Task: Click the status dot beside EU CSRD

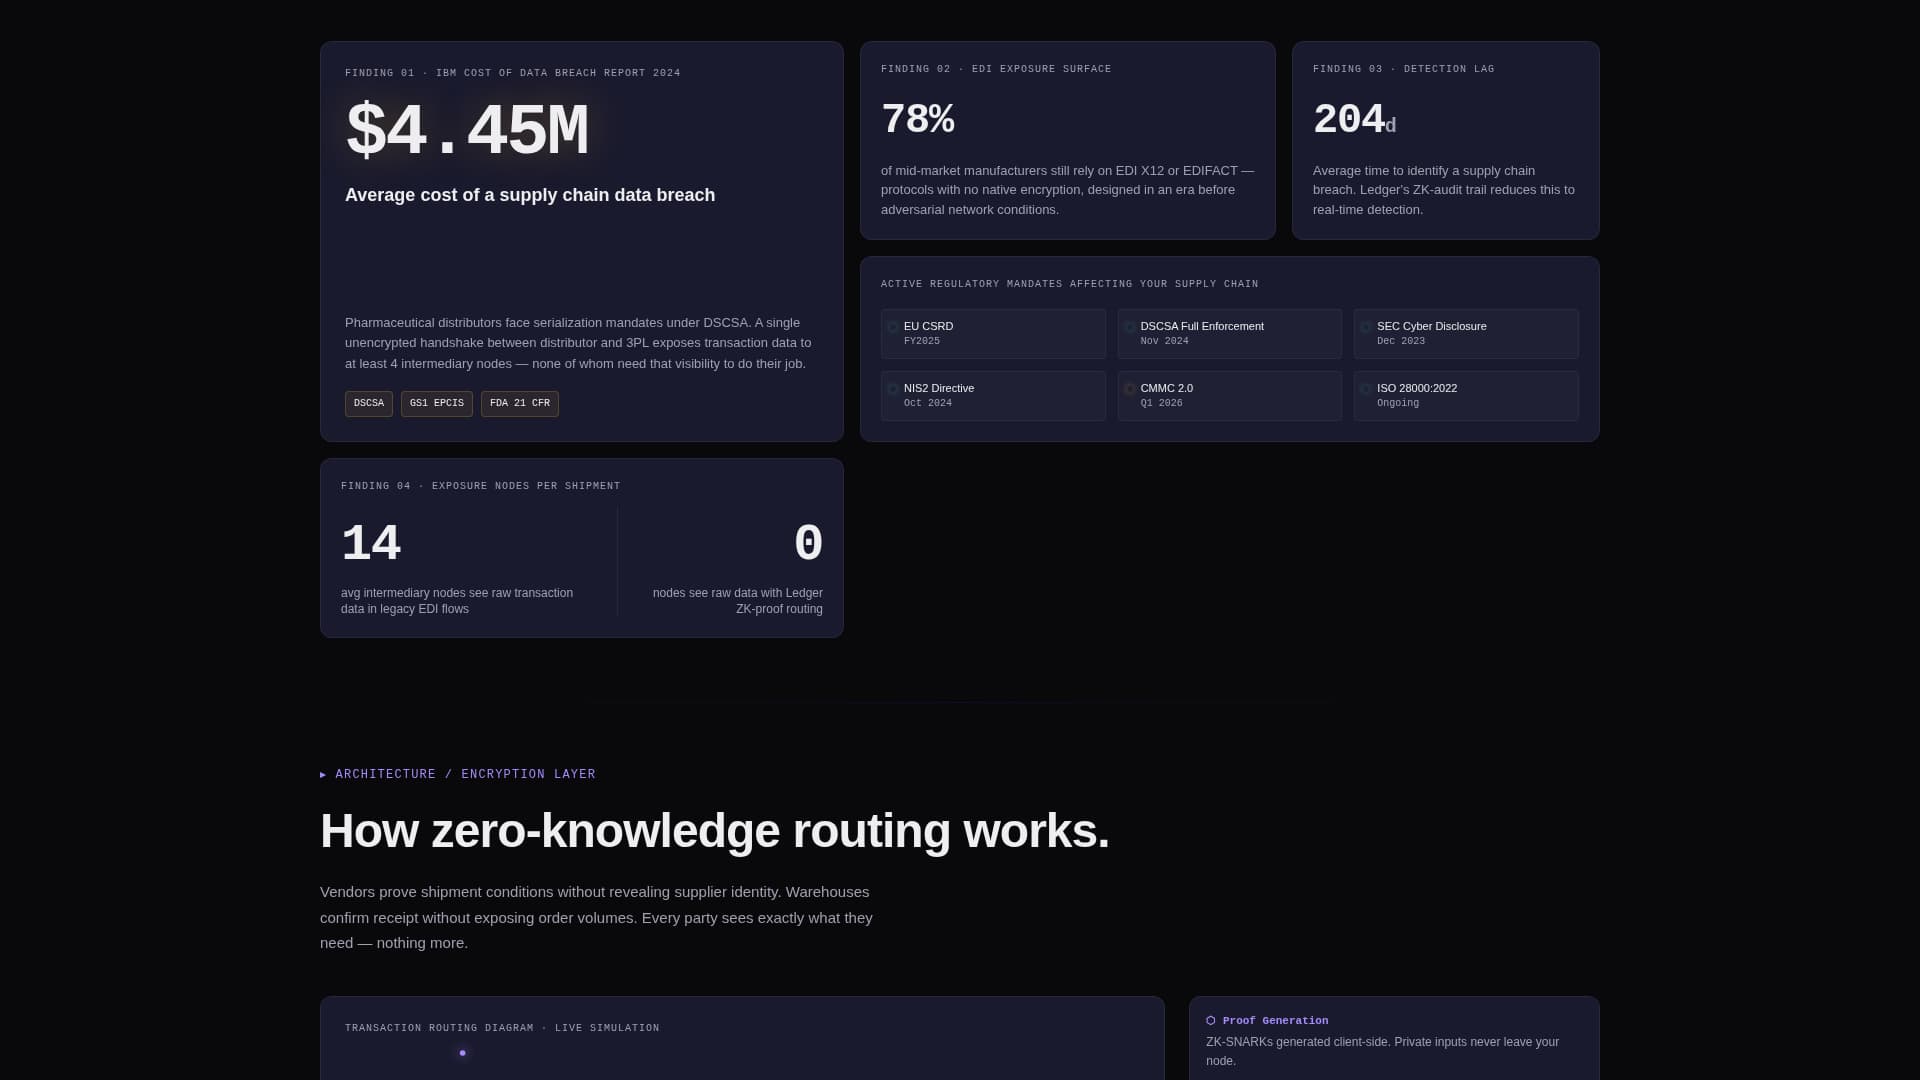Action: point(893,327)
